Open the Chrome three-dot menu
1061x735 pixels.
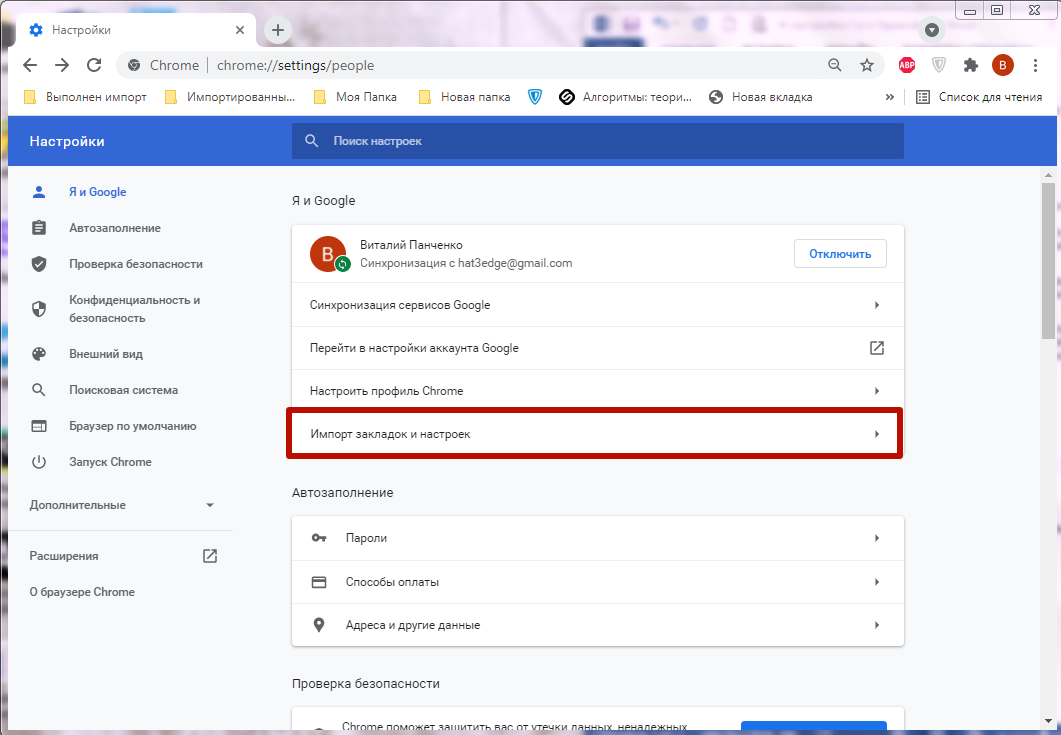coord(1035,65)
